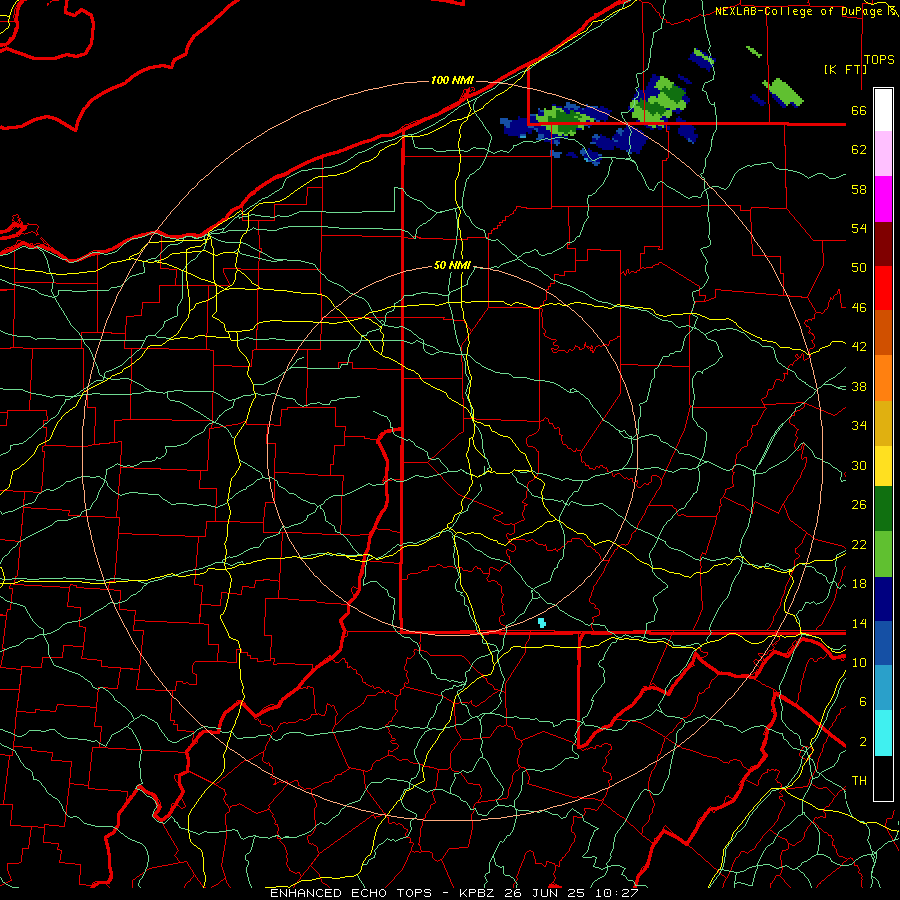
Task: Click the 'NEXLAB-College of DuPage' header text
Action: [798, 11]
